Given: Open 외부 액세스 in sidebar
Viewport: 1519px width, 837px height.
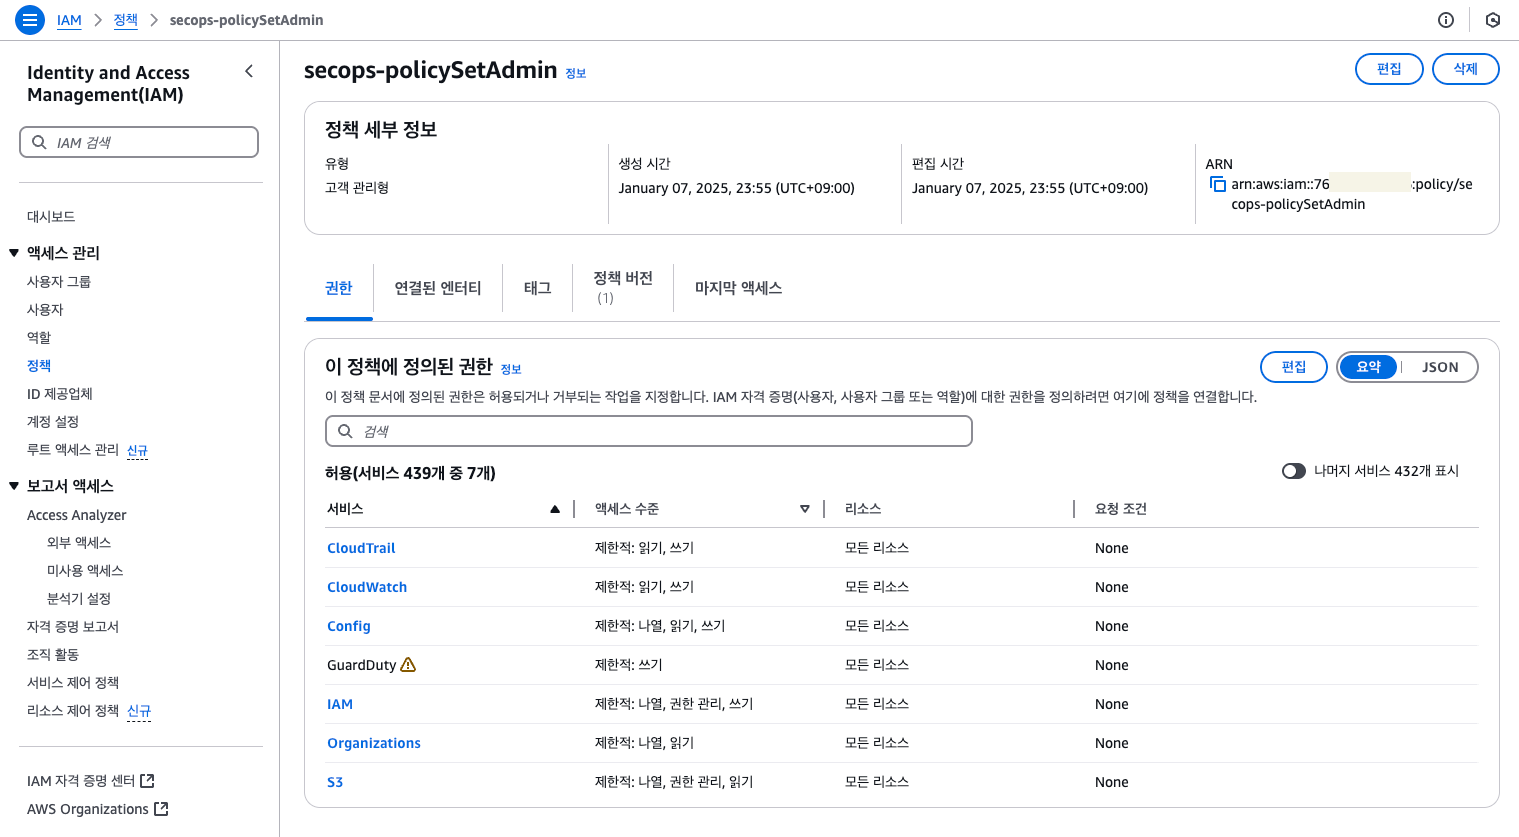Looking at the screenshot, I should coord(79,543).
